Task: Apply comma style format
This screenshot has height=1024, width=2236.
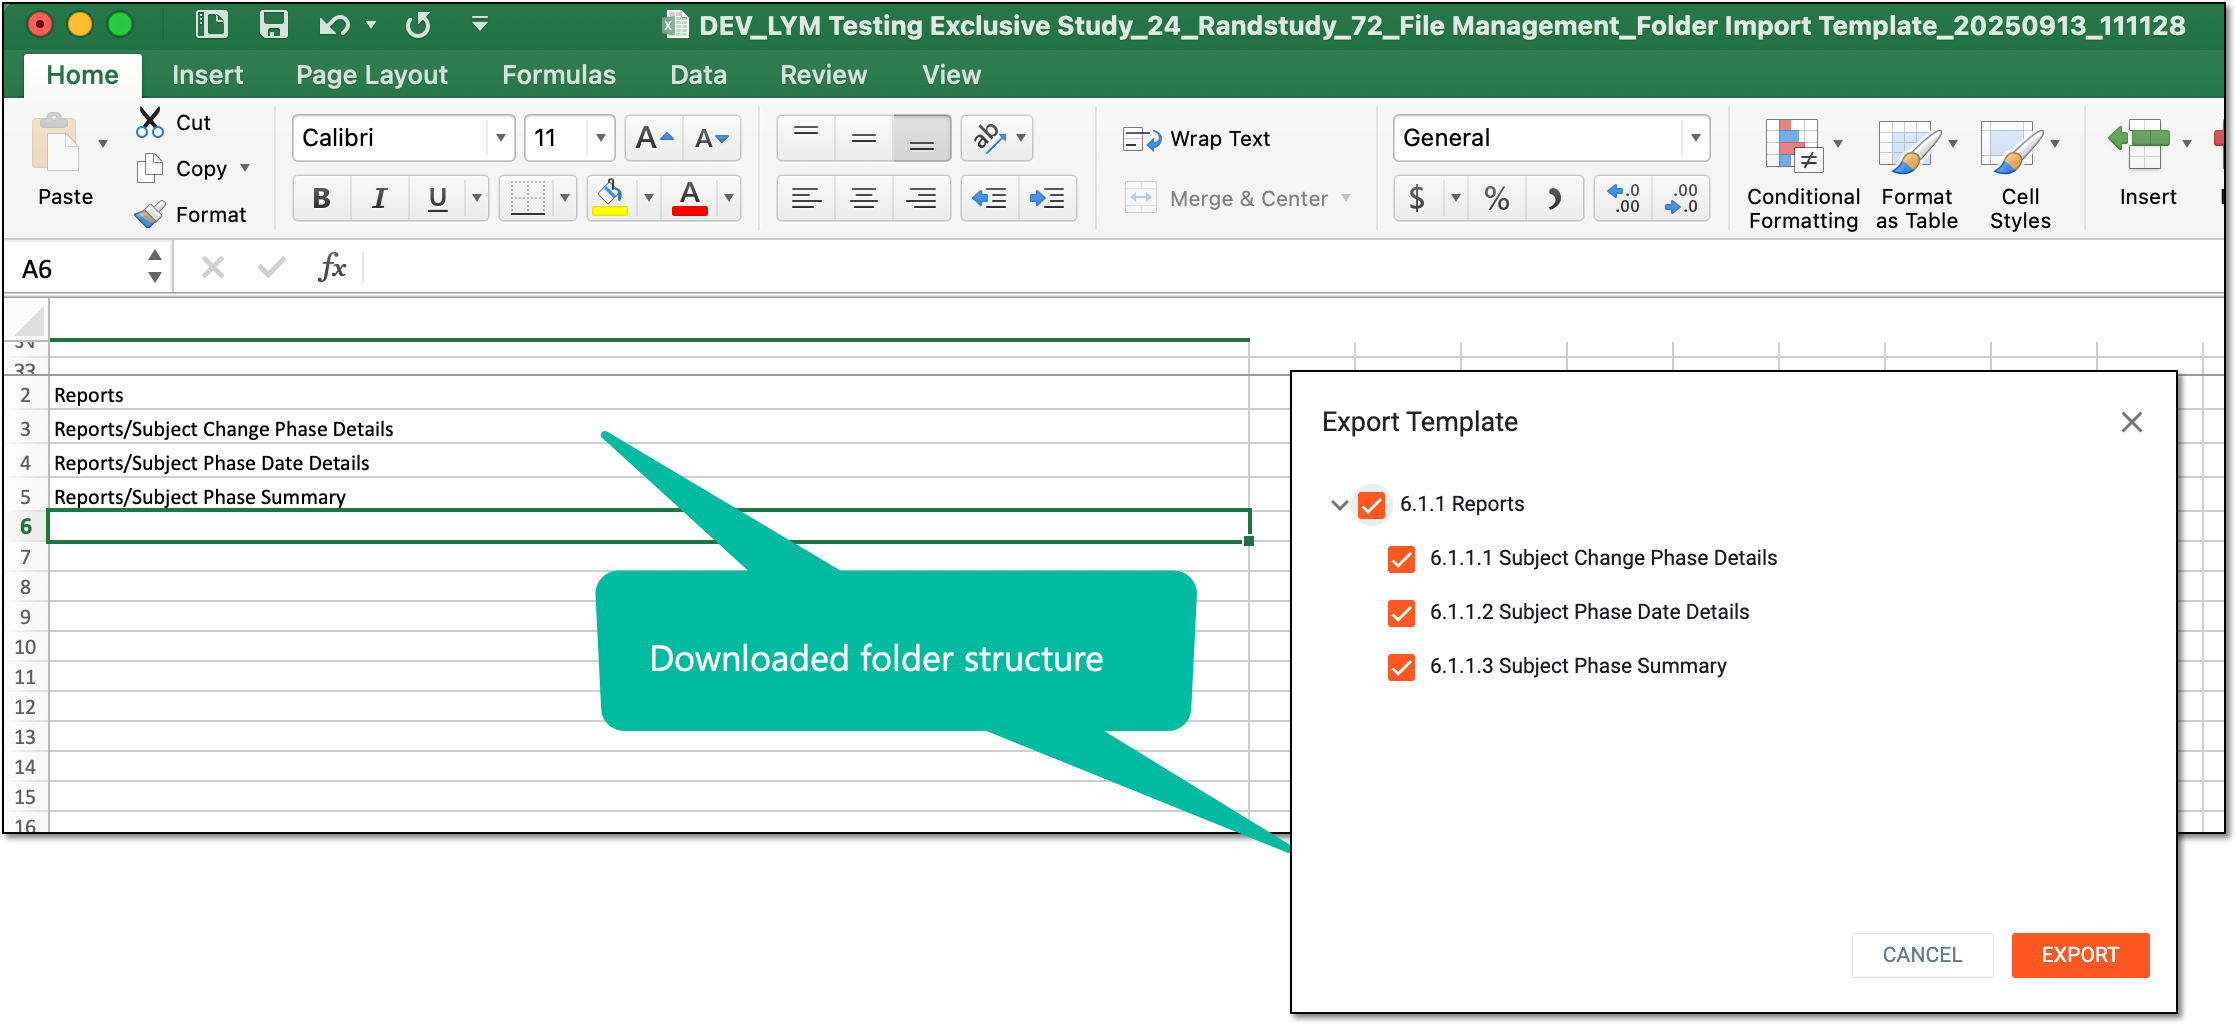Action: 1554,198
